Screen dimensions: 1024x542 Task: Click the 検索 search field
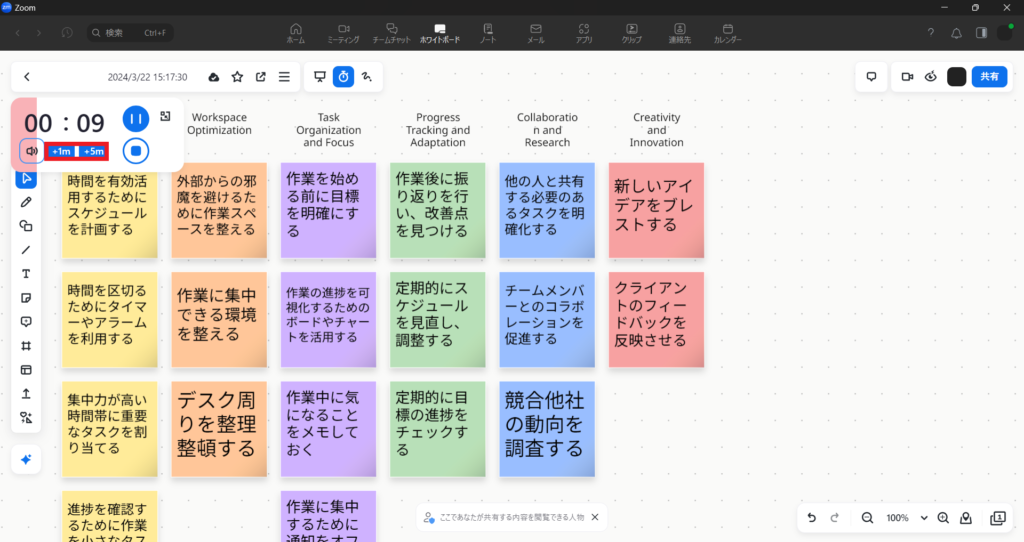click(130, 33)
